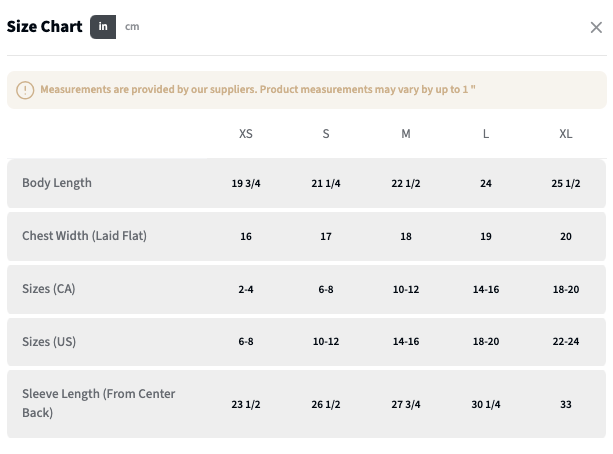Close the Size Chart dialog
Screen dimensions: 613x454
pos(596,27)
